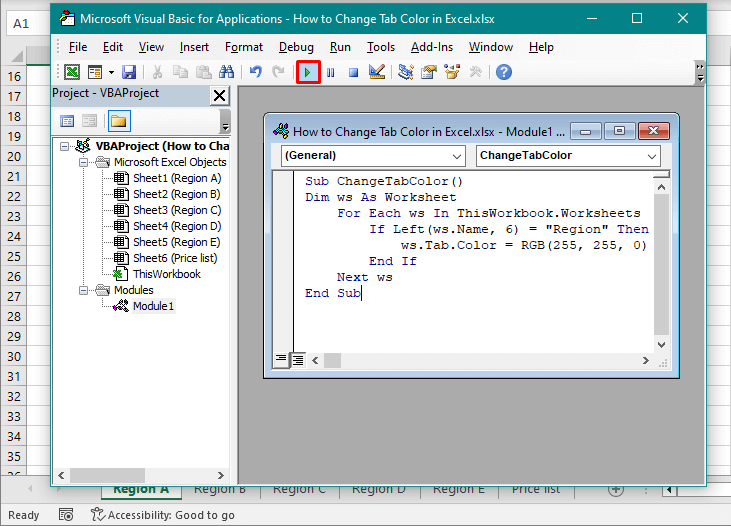Open the Debug menu
Image resolution: width=731 pixels, height=526 pixels.
[x=296, y=47]
